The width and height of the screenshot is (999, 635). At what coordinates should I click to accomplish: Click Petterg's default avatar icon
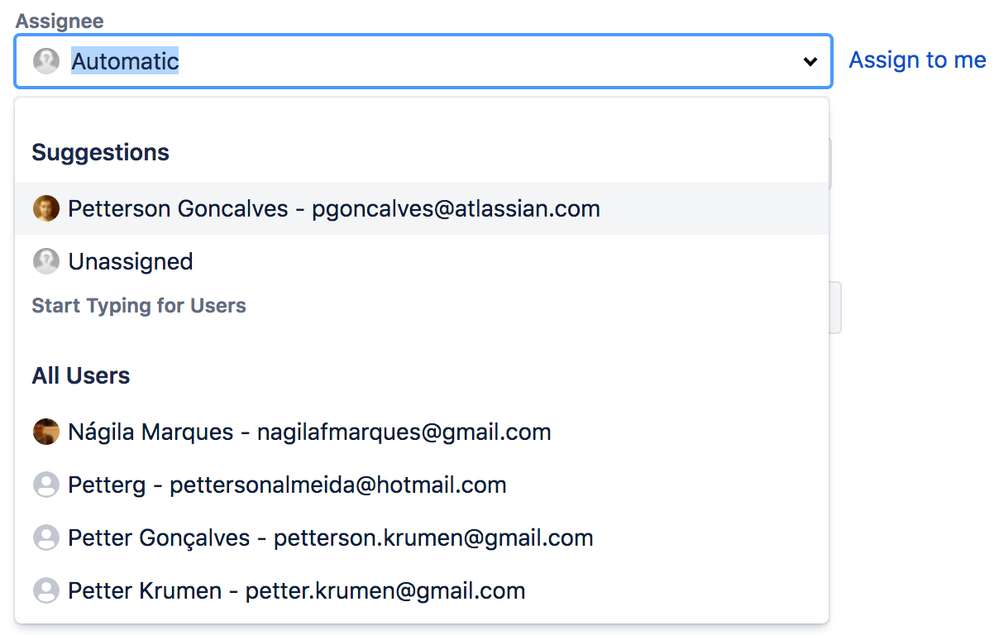pos(47,484)
